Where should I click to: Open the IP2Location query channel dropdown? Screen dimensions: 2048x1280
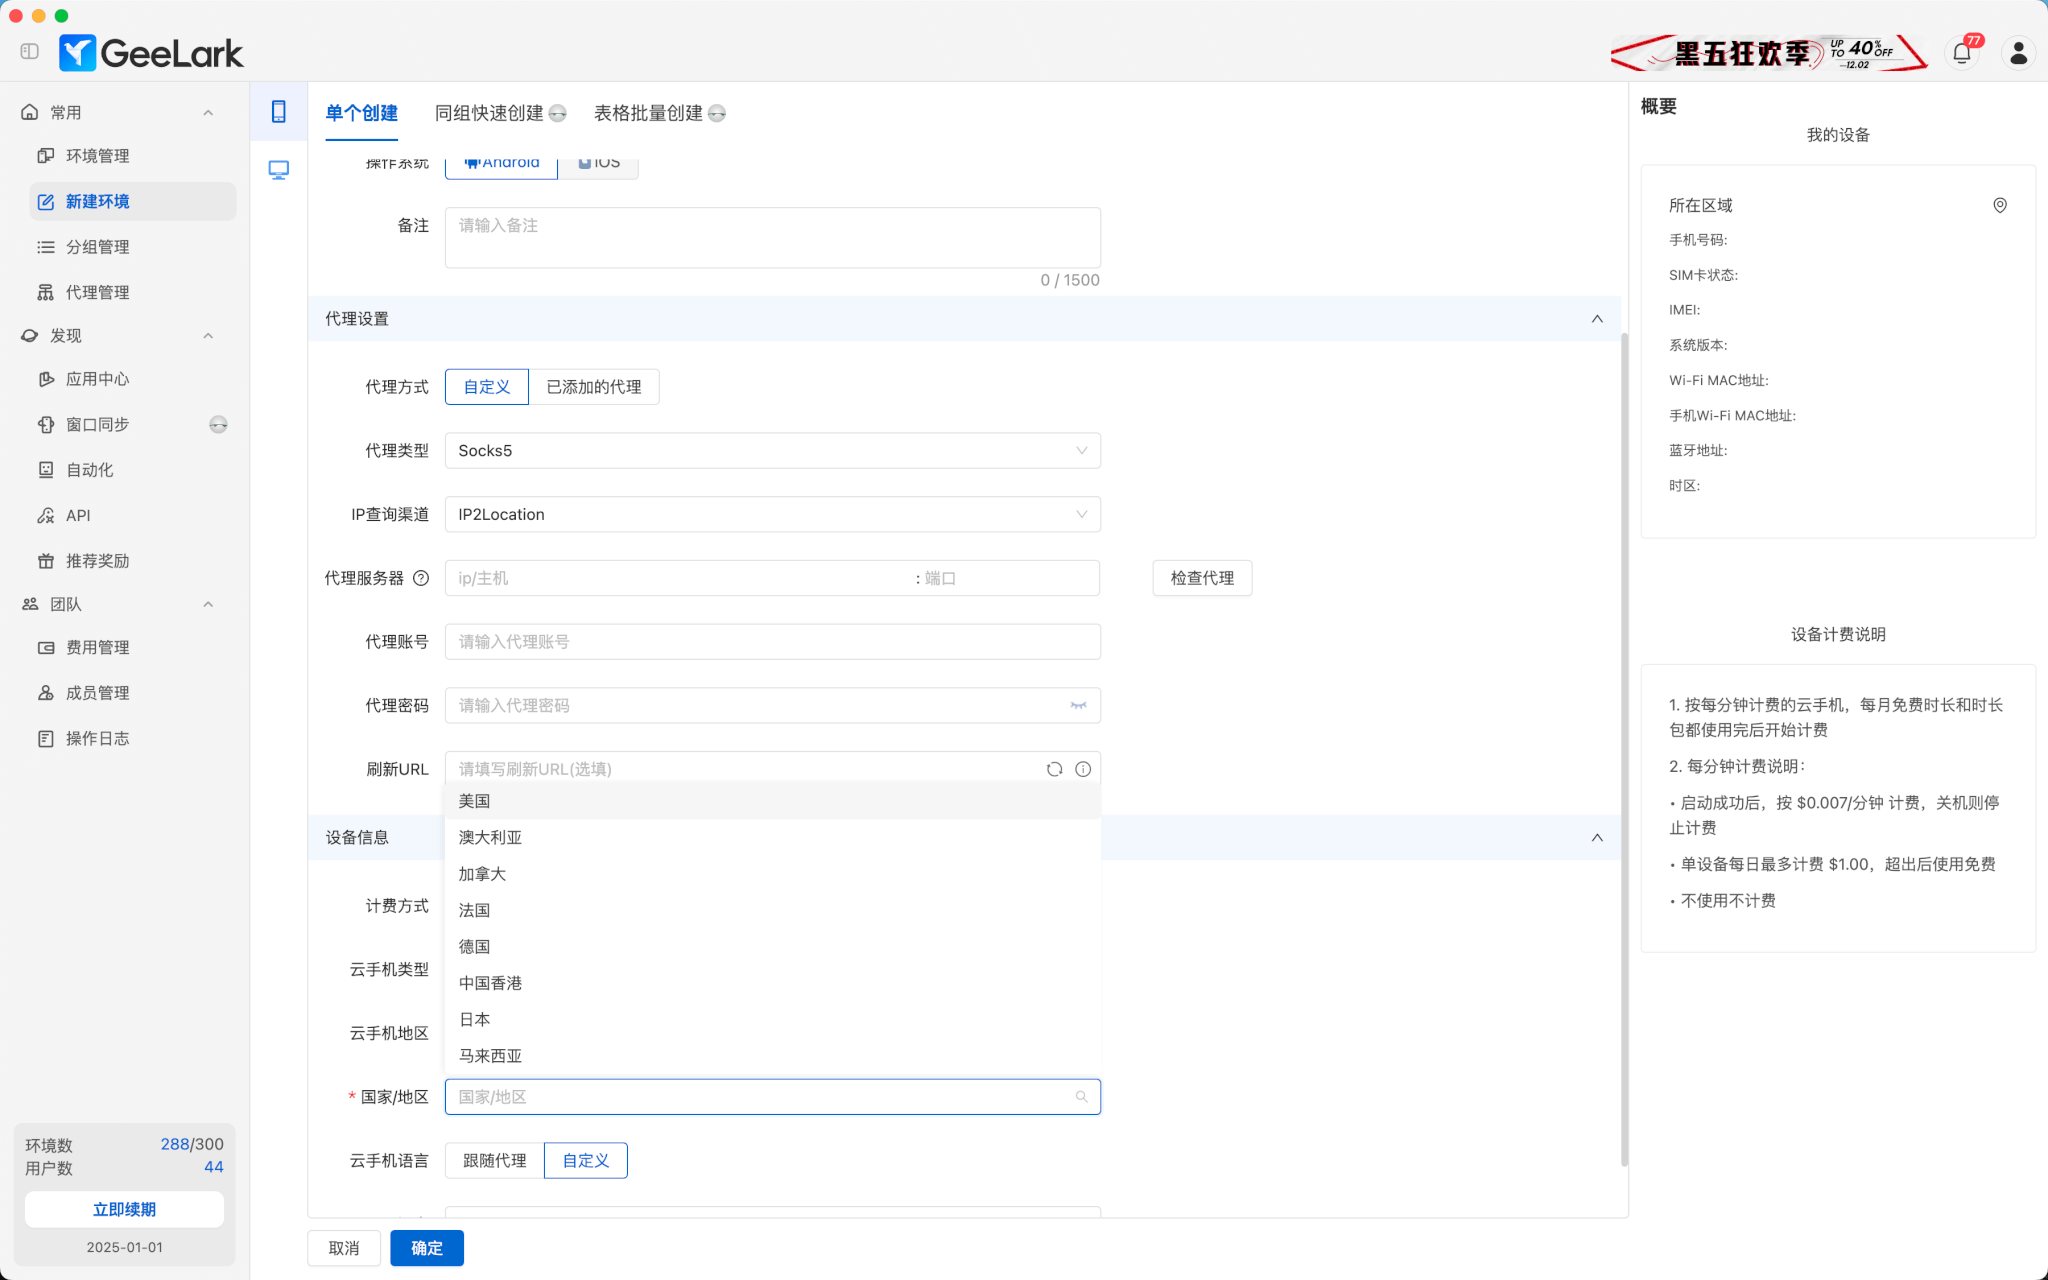tap(772, 515)
